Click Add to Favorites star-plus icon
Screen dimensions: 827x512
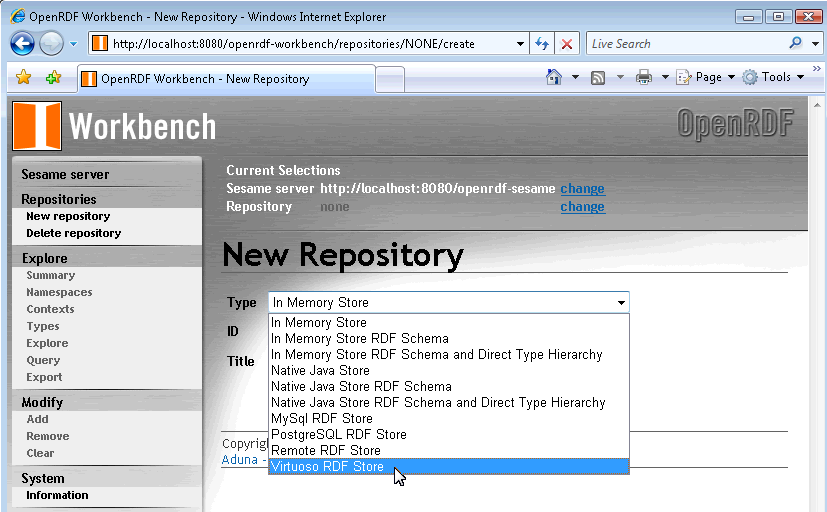pyautogui.click(x=53, y=78)
